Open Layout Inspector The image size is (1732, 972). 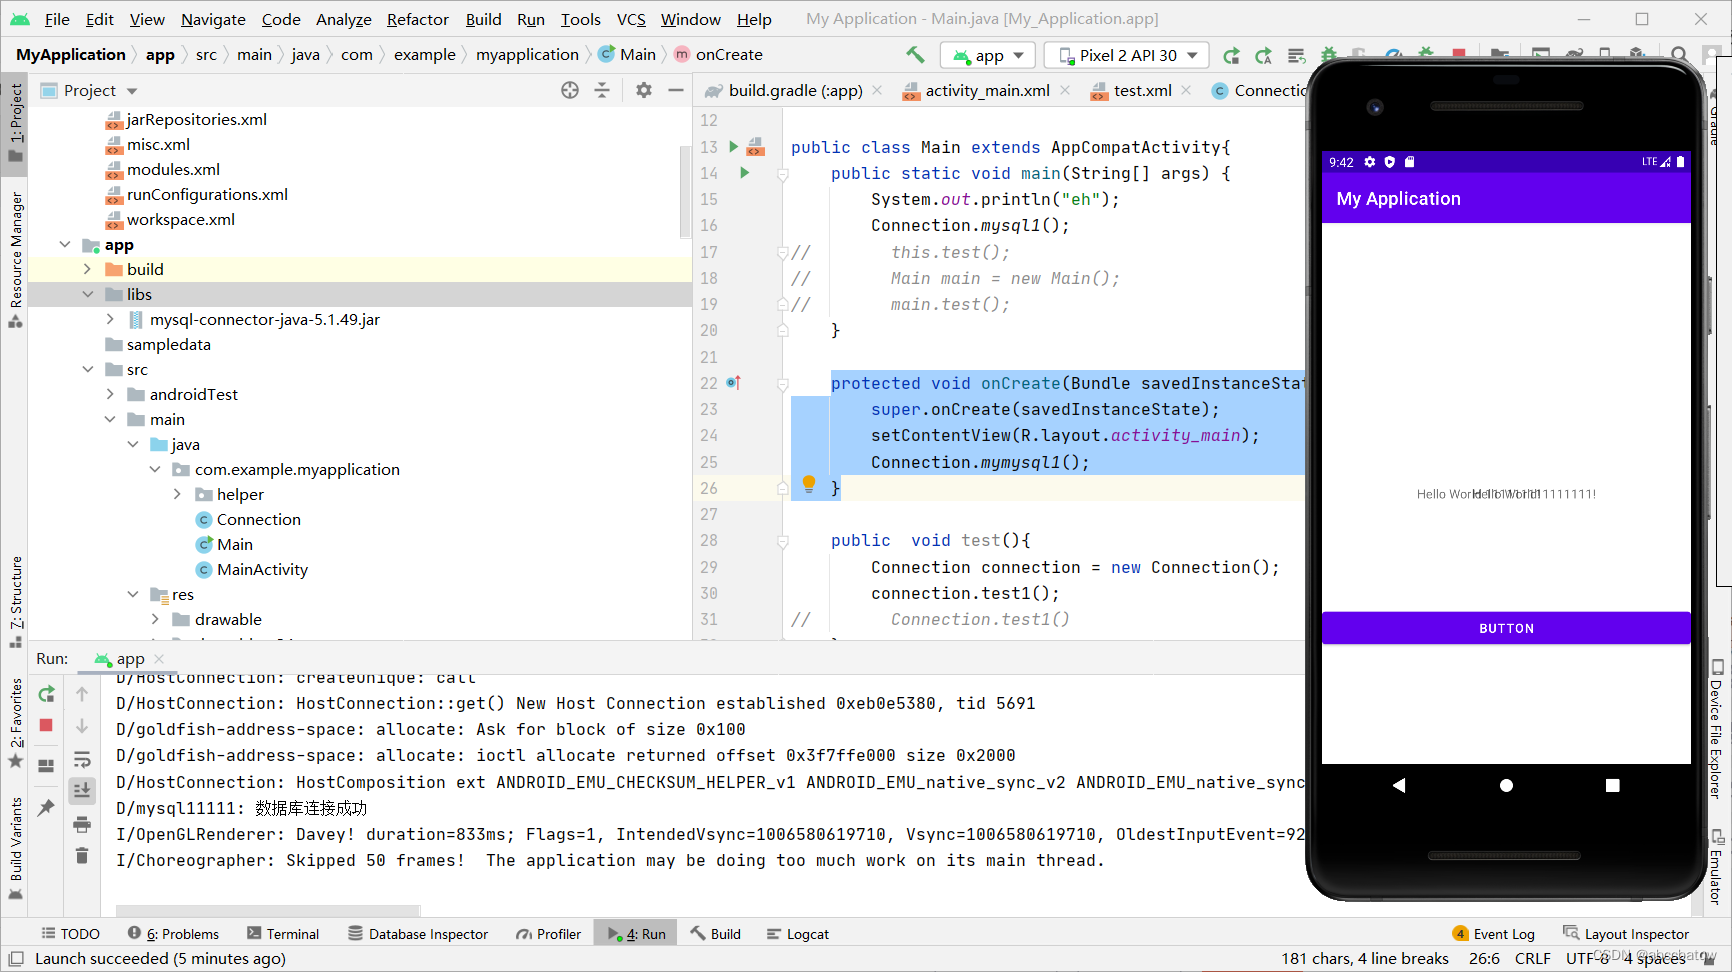[x=1626, y=934]
